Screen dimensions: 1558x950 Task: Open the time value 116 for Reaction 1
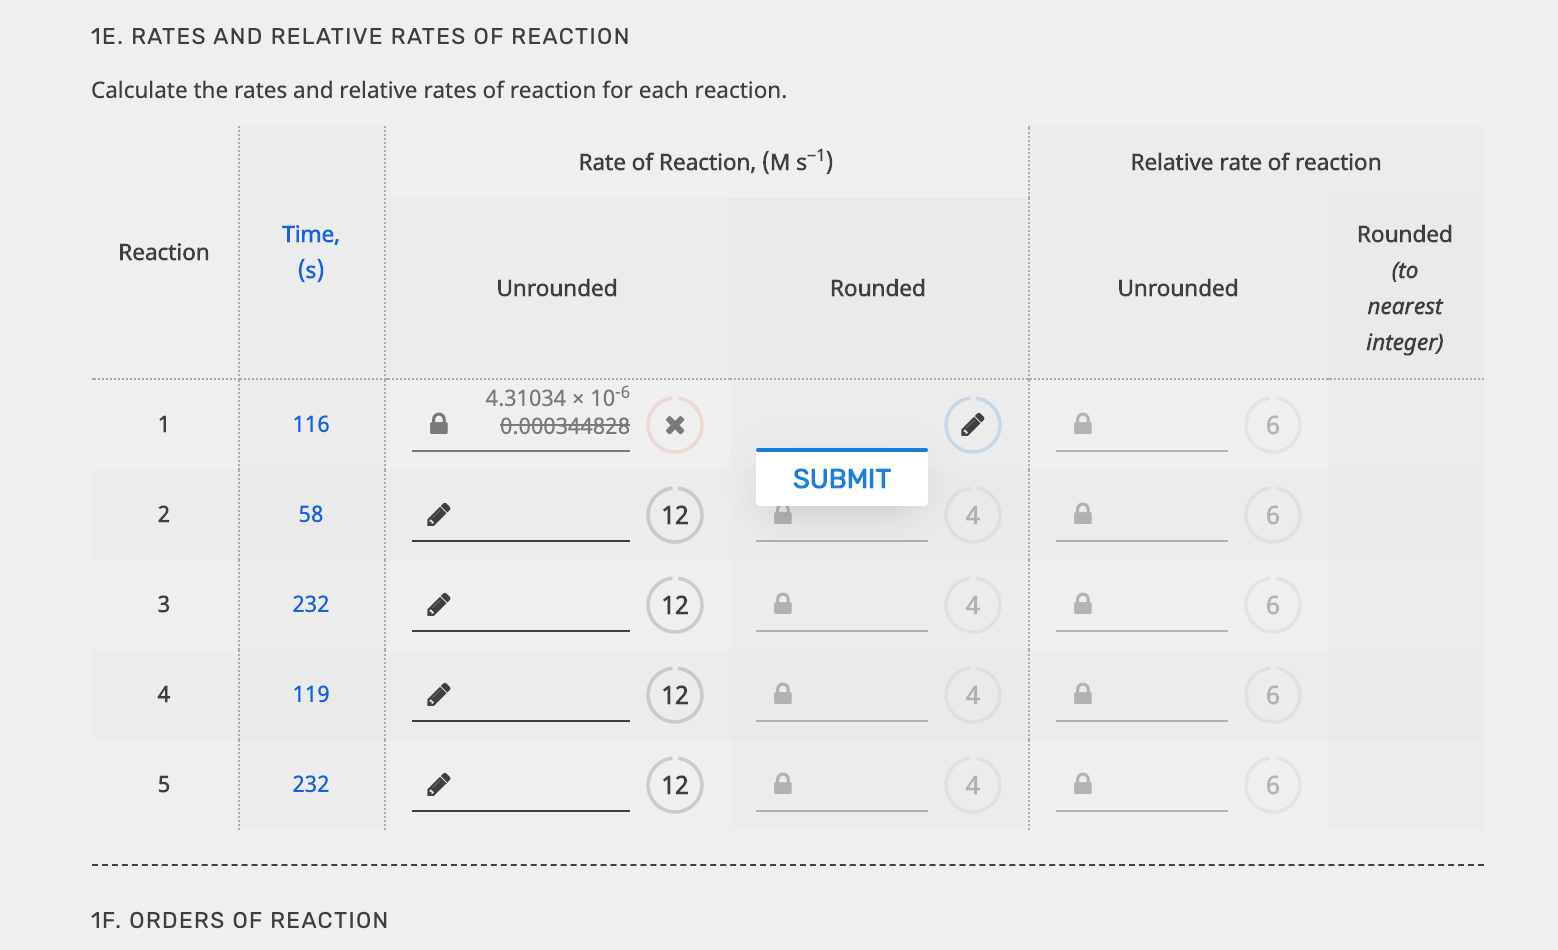pyautogui.click(x=311, y=423)
